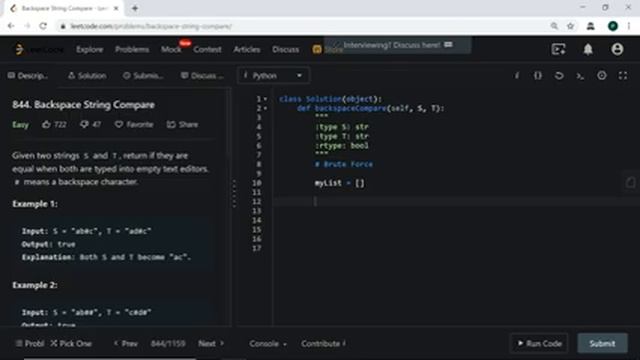Open the Articles menu item
Viewport: 640px width, 360px height.
(247, 49)
